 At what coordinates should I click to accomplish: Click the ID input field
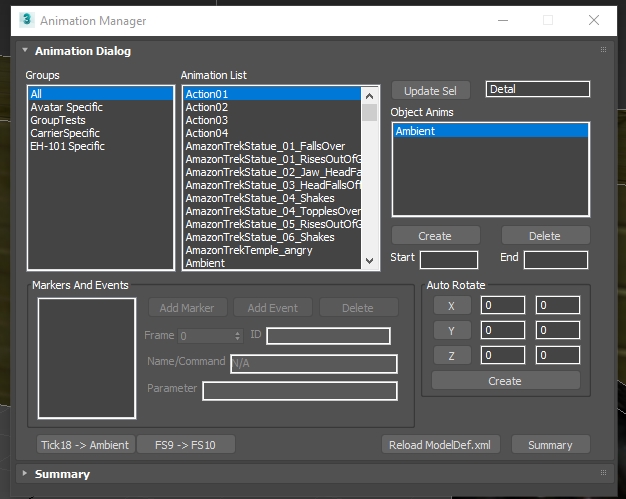tap(328, 336)
